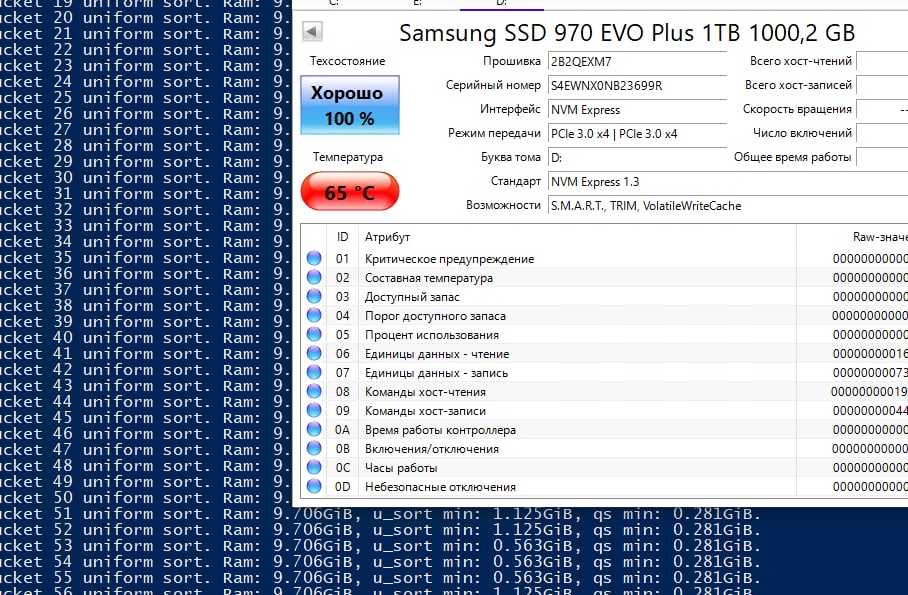Select the 'Процент использования' attribute row
Image resolution: width=908 pixels, height=595 pixels.
pos(604,335)
